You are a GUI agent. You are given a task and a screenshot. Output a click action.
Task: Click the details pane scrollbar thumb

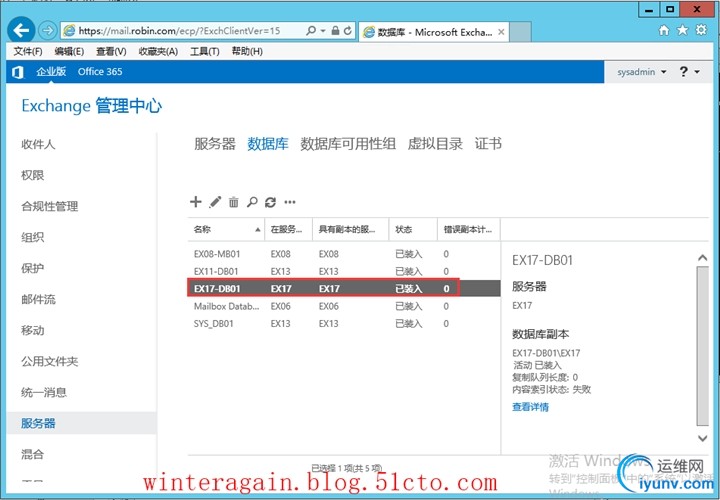click(703, 346)
